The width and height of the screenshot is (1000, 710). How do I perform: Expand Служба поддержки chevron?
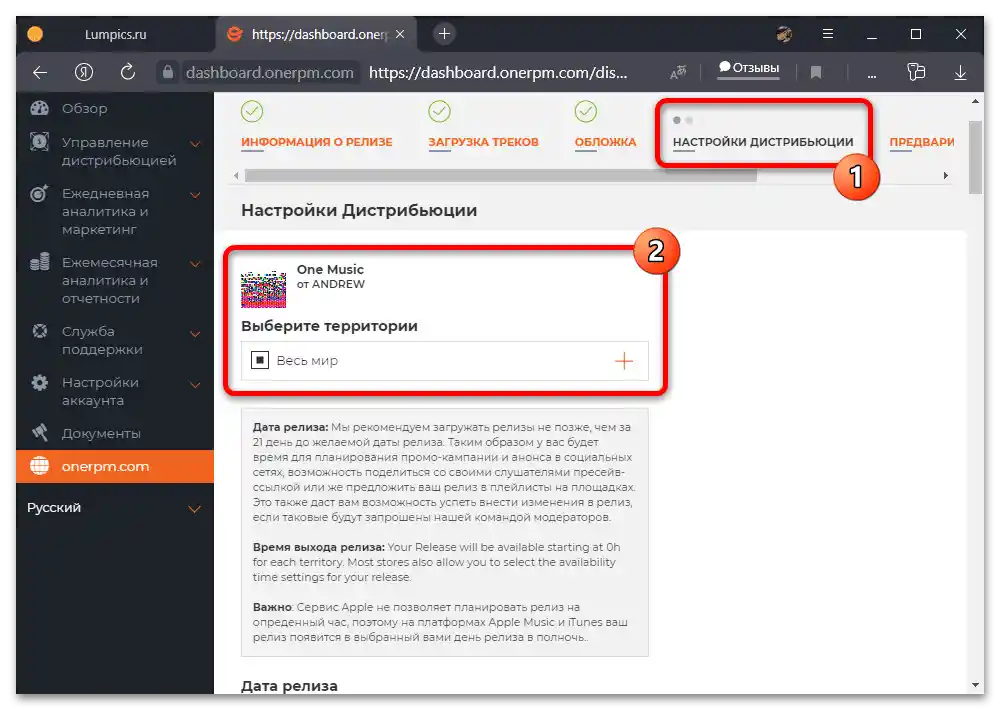195,334
